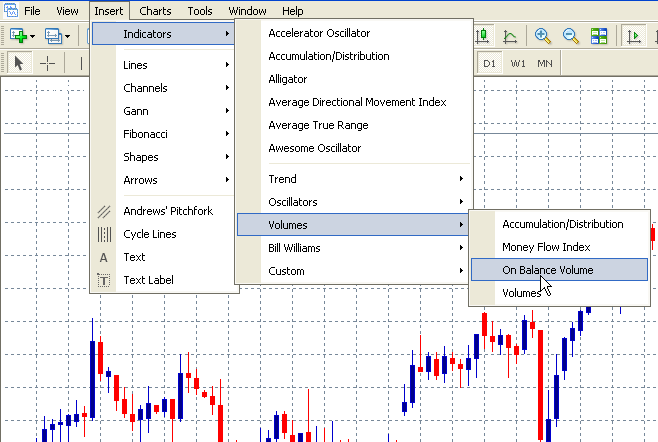Screen dimensions: 658x442
Task: Select Money Flow Index indicator
Action: click(x=560, y=247)
